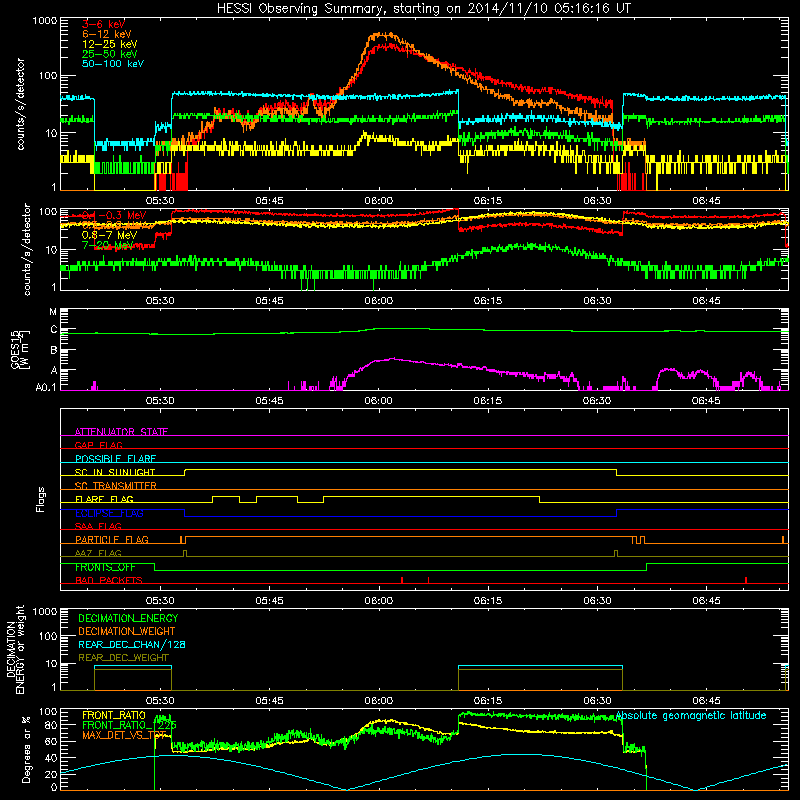The image size is (800, 800).
Task: Select the 06:00 tick under the top counts panel
Action: [379, 201]
